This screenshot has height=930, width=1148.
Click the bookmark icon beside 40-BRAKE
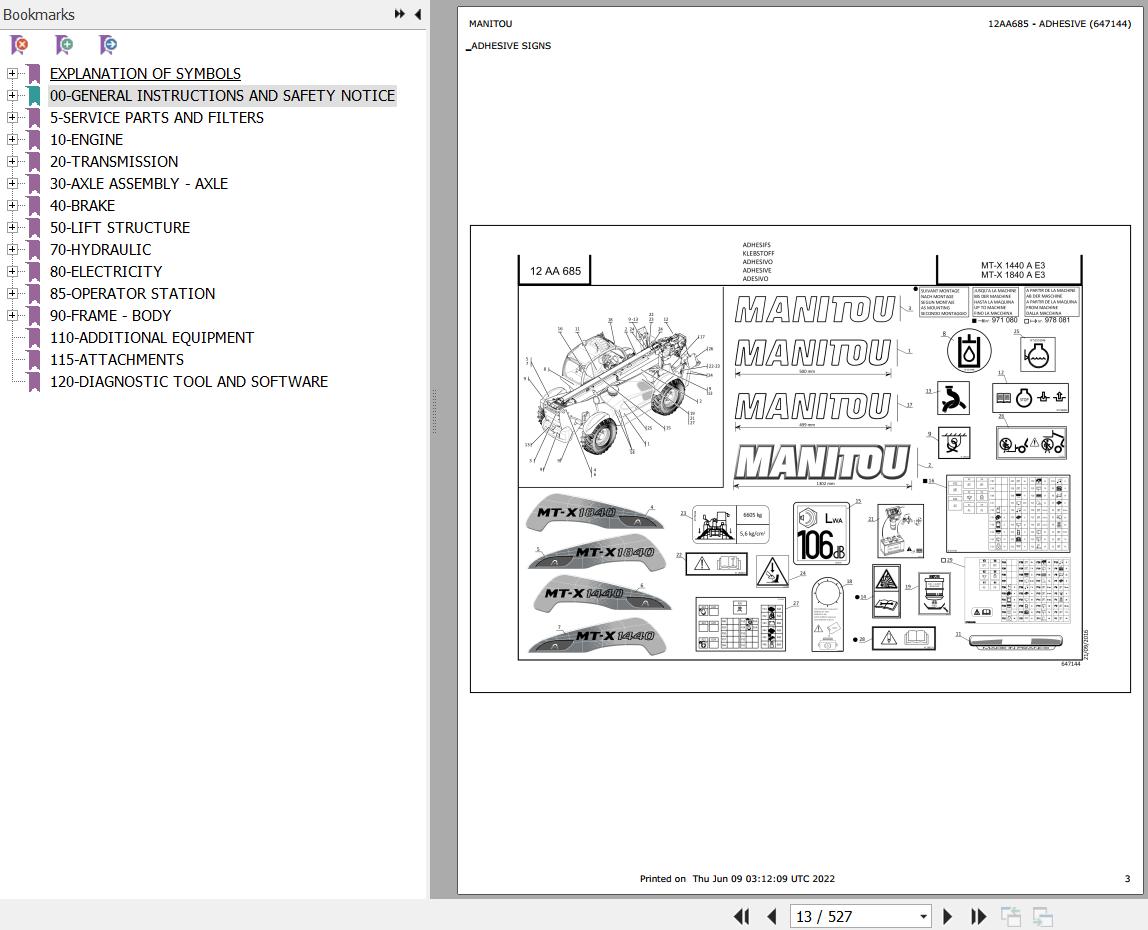pyautogui.click(x=34, y=206)
